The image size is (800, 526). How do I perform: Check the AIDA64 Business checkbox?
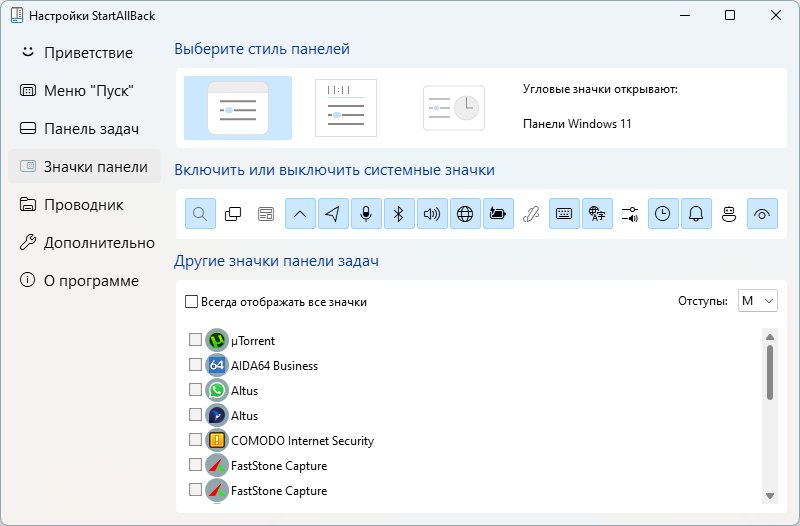click(x=195, y=364)
